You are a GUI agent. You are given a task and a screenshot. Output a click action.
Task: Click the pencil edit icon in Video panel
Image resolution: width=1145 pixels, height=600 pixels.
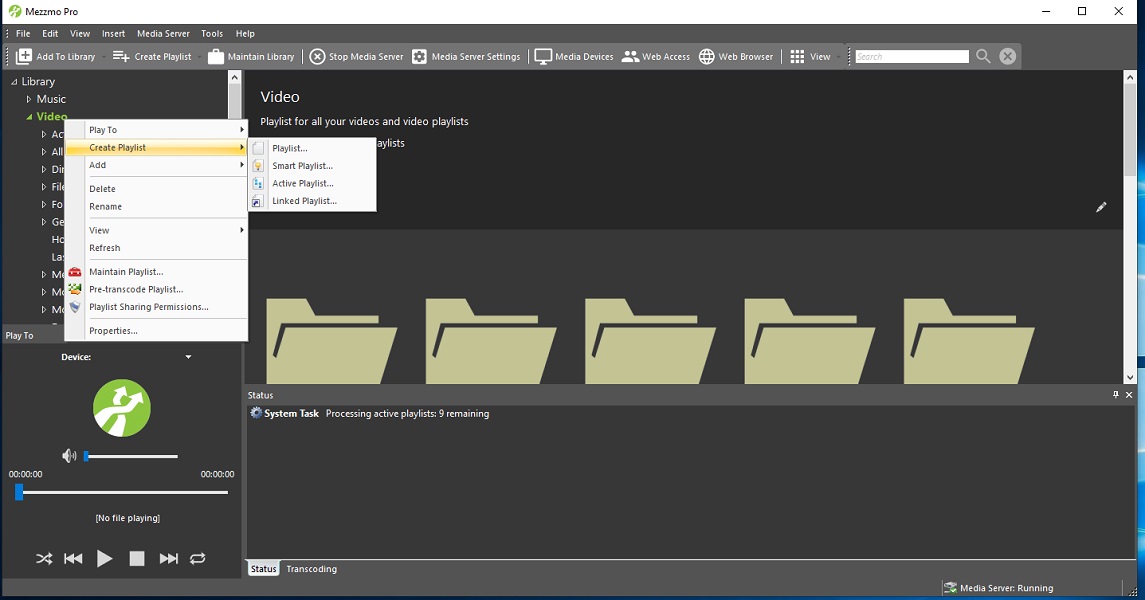click(x=1100, y=207)
